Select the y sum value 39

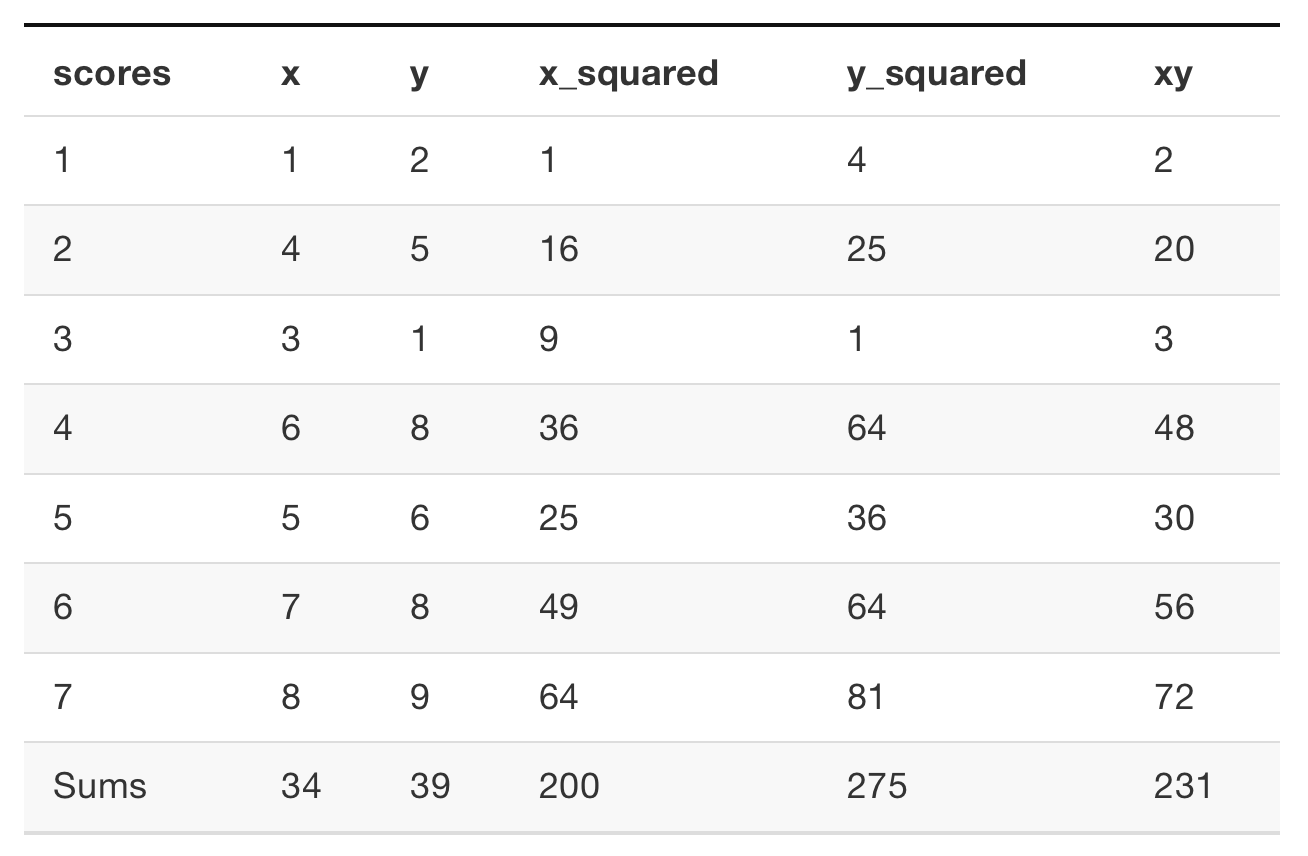pos(430,786)
